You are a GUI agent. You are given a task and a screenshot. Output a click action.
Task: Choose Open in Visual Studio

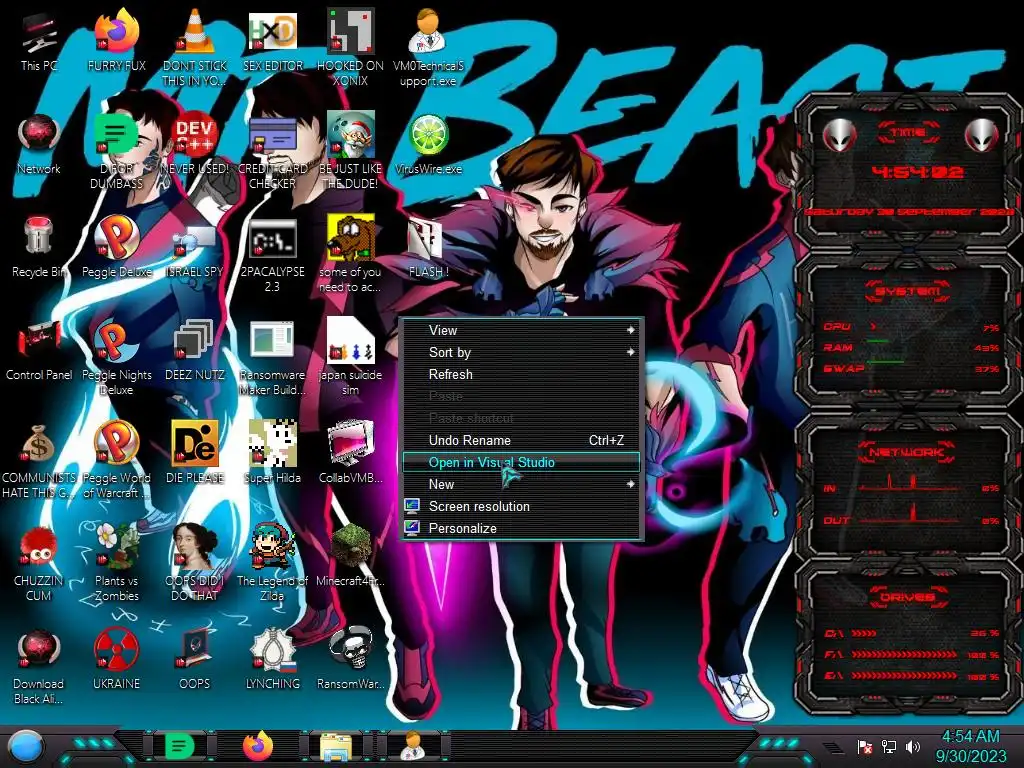pyautogui.click(x=521, y=462)
